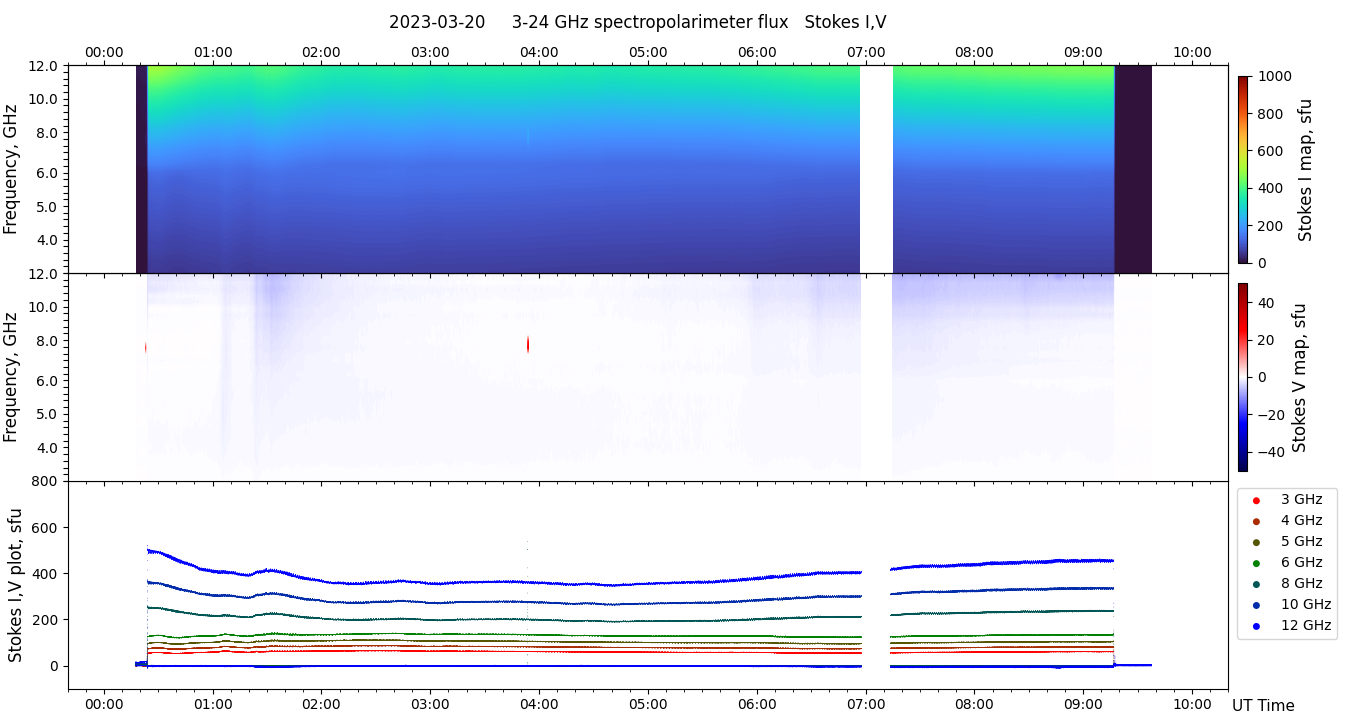
Task: Click the green 6 GHz legend dot
Action: (x=1256, y=563)
